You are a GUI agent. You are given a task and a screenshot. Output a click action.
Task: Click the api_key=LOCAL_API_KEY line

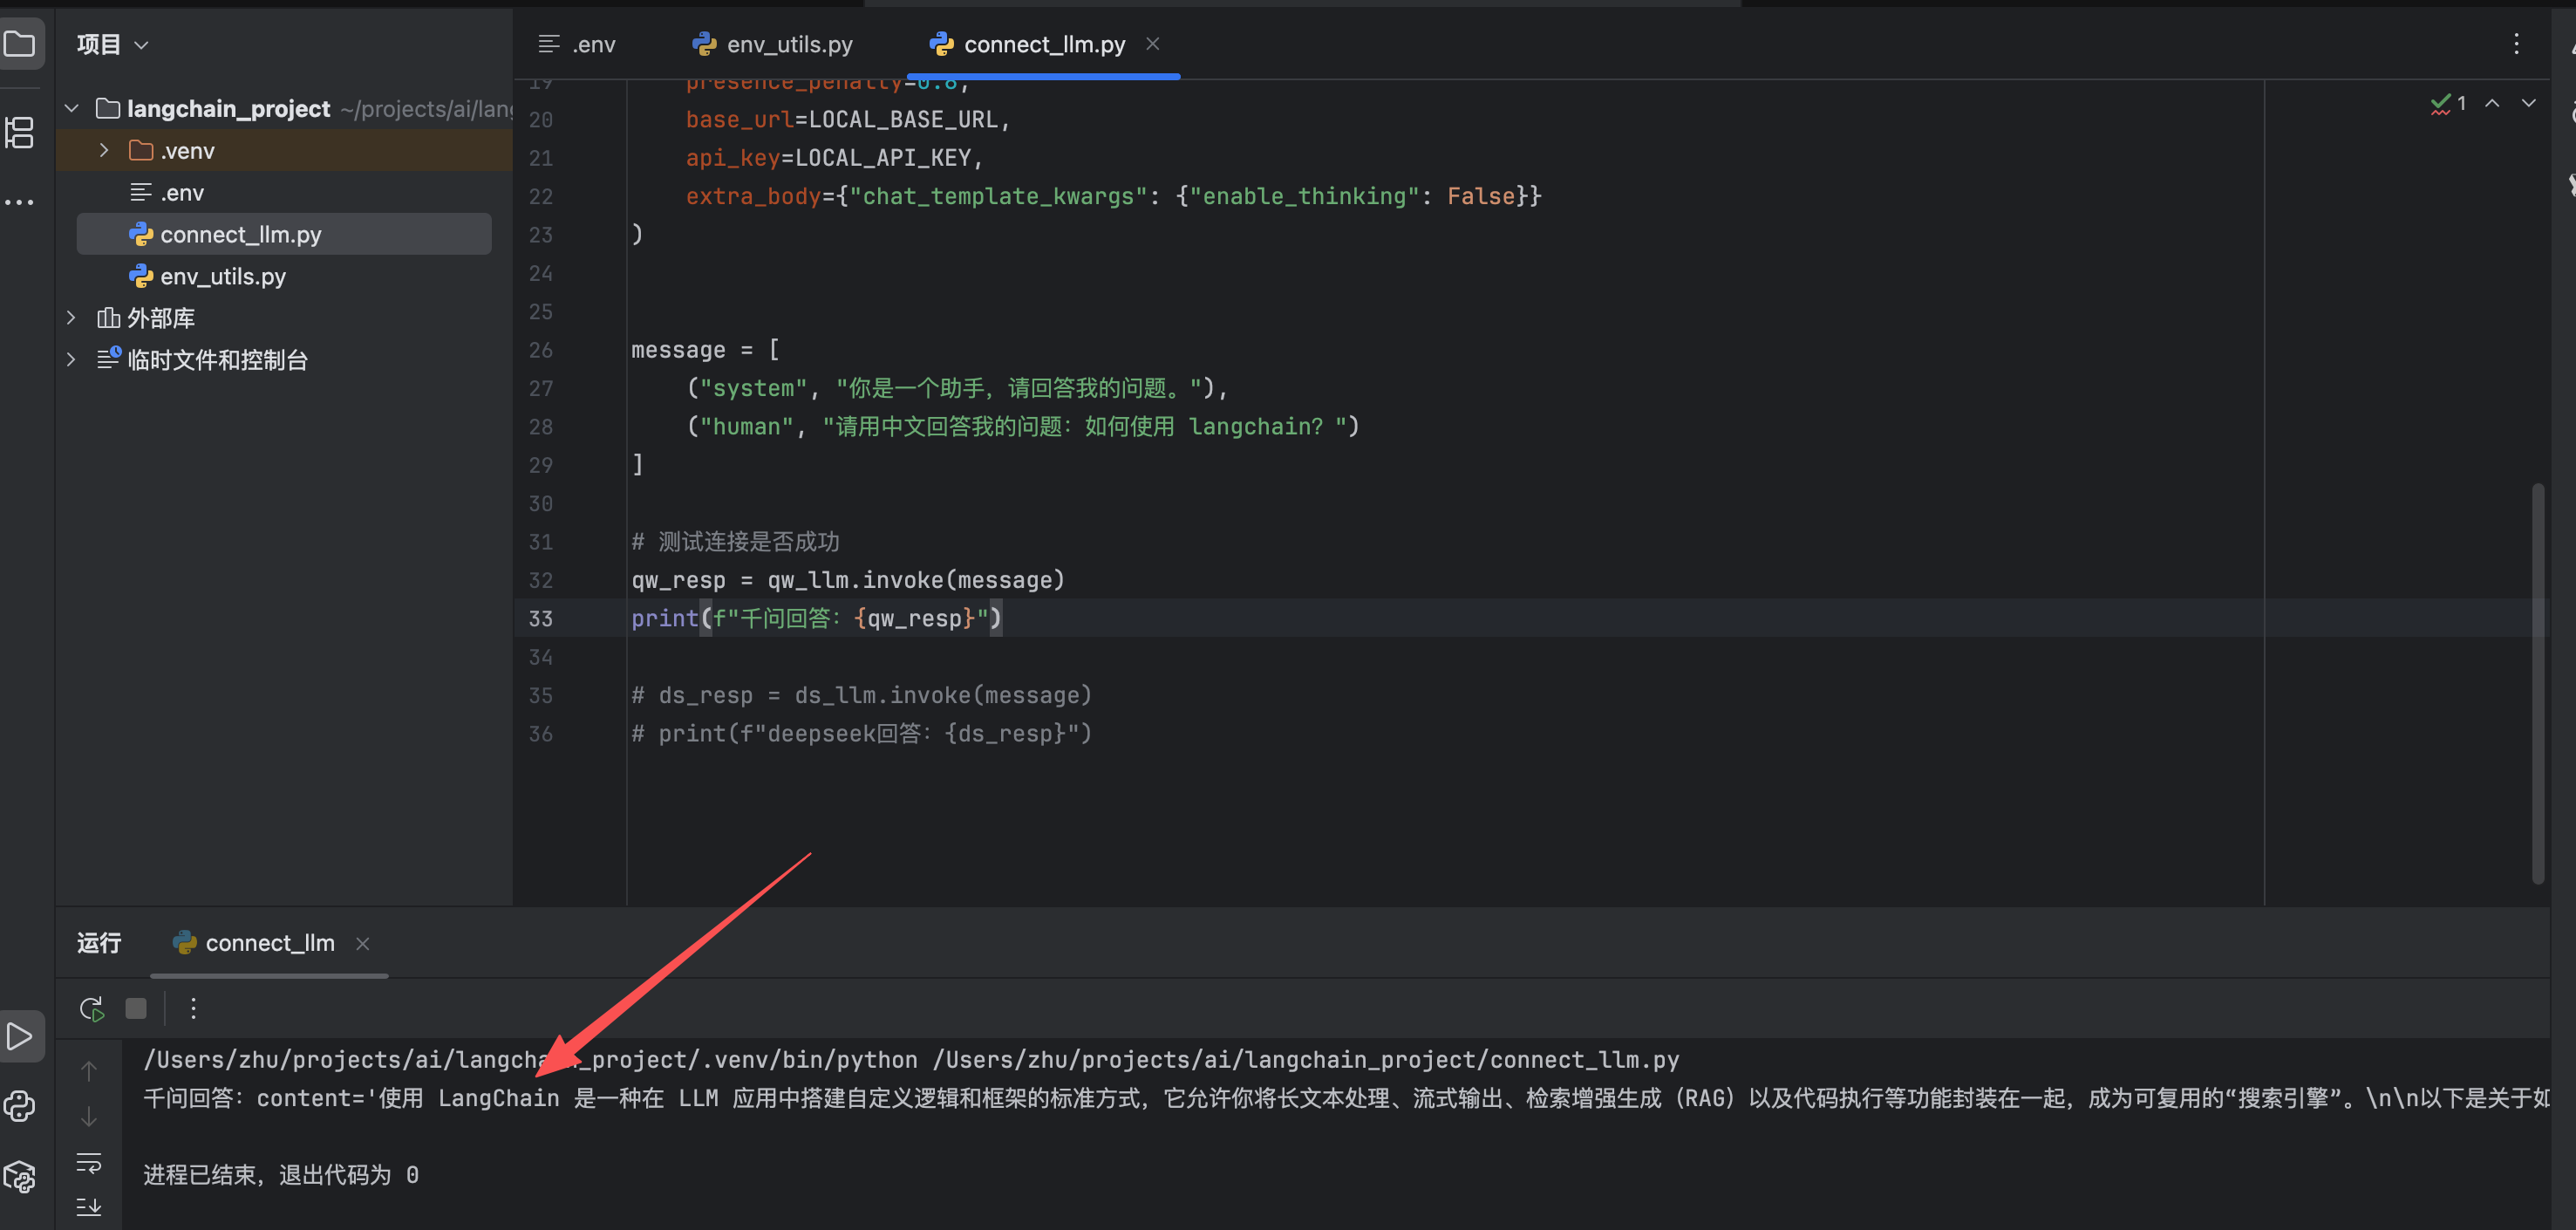834,158
